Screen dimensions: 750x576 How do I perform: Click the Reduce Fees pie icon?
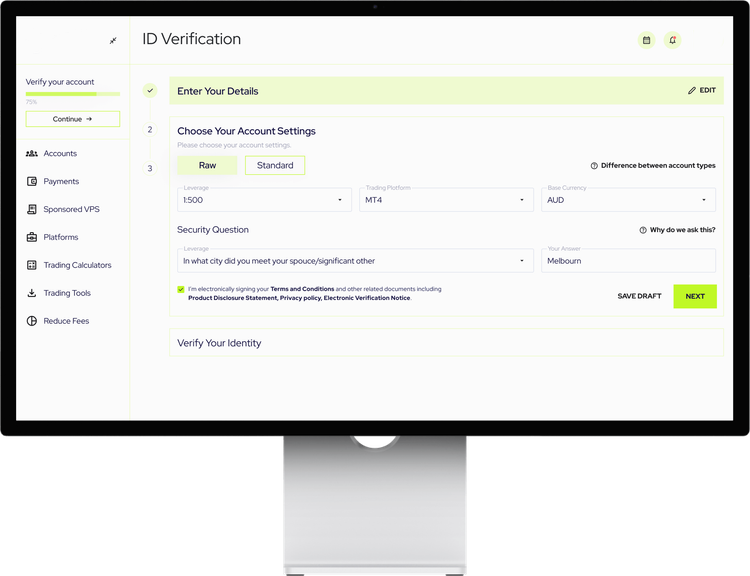click(x=32, y=322)
